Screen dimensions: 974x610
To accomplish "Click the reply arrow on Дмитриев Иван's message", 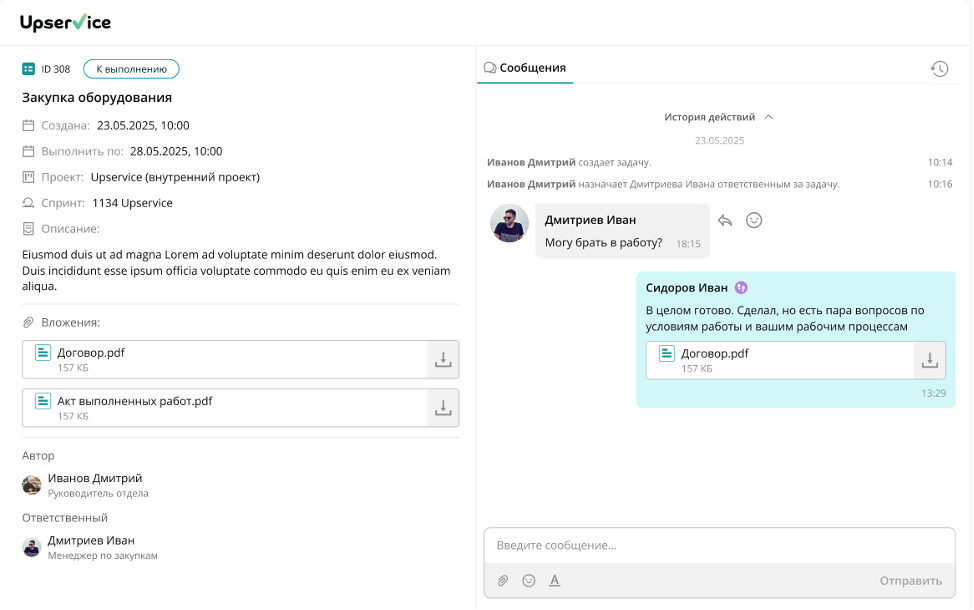I will pyautogui.click(x=725, y=221).
